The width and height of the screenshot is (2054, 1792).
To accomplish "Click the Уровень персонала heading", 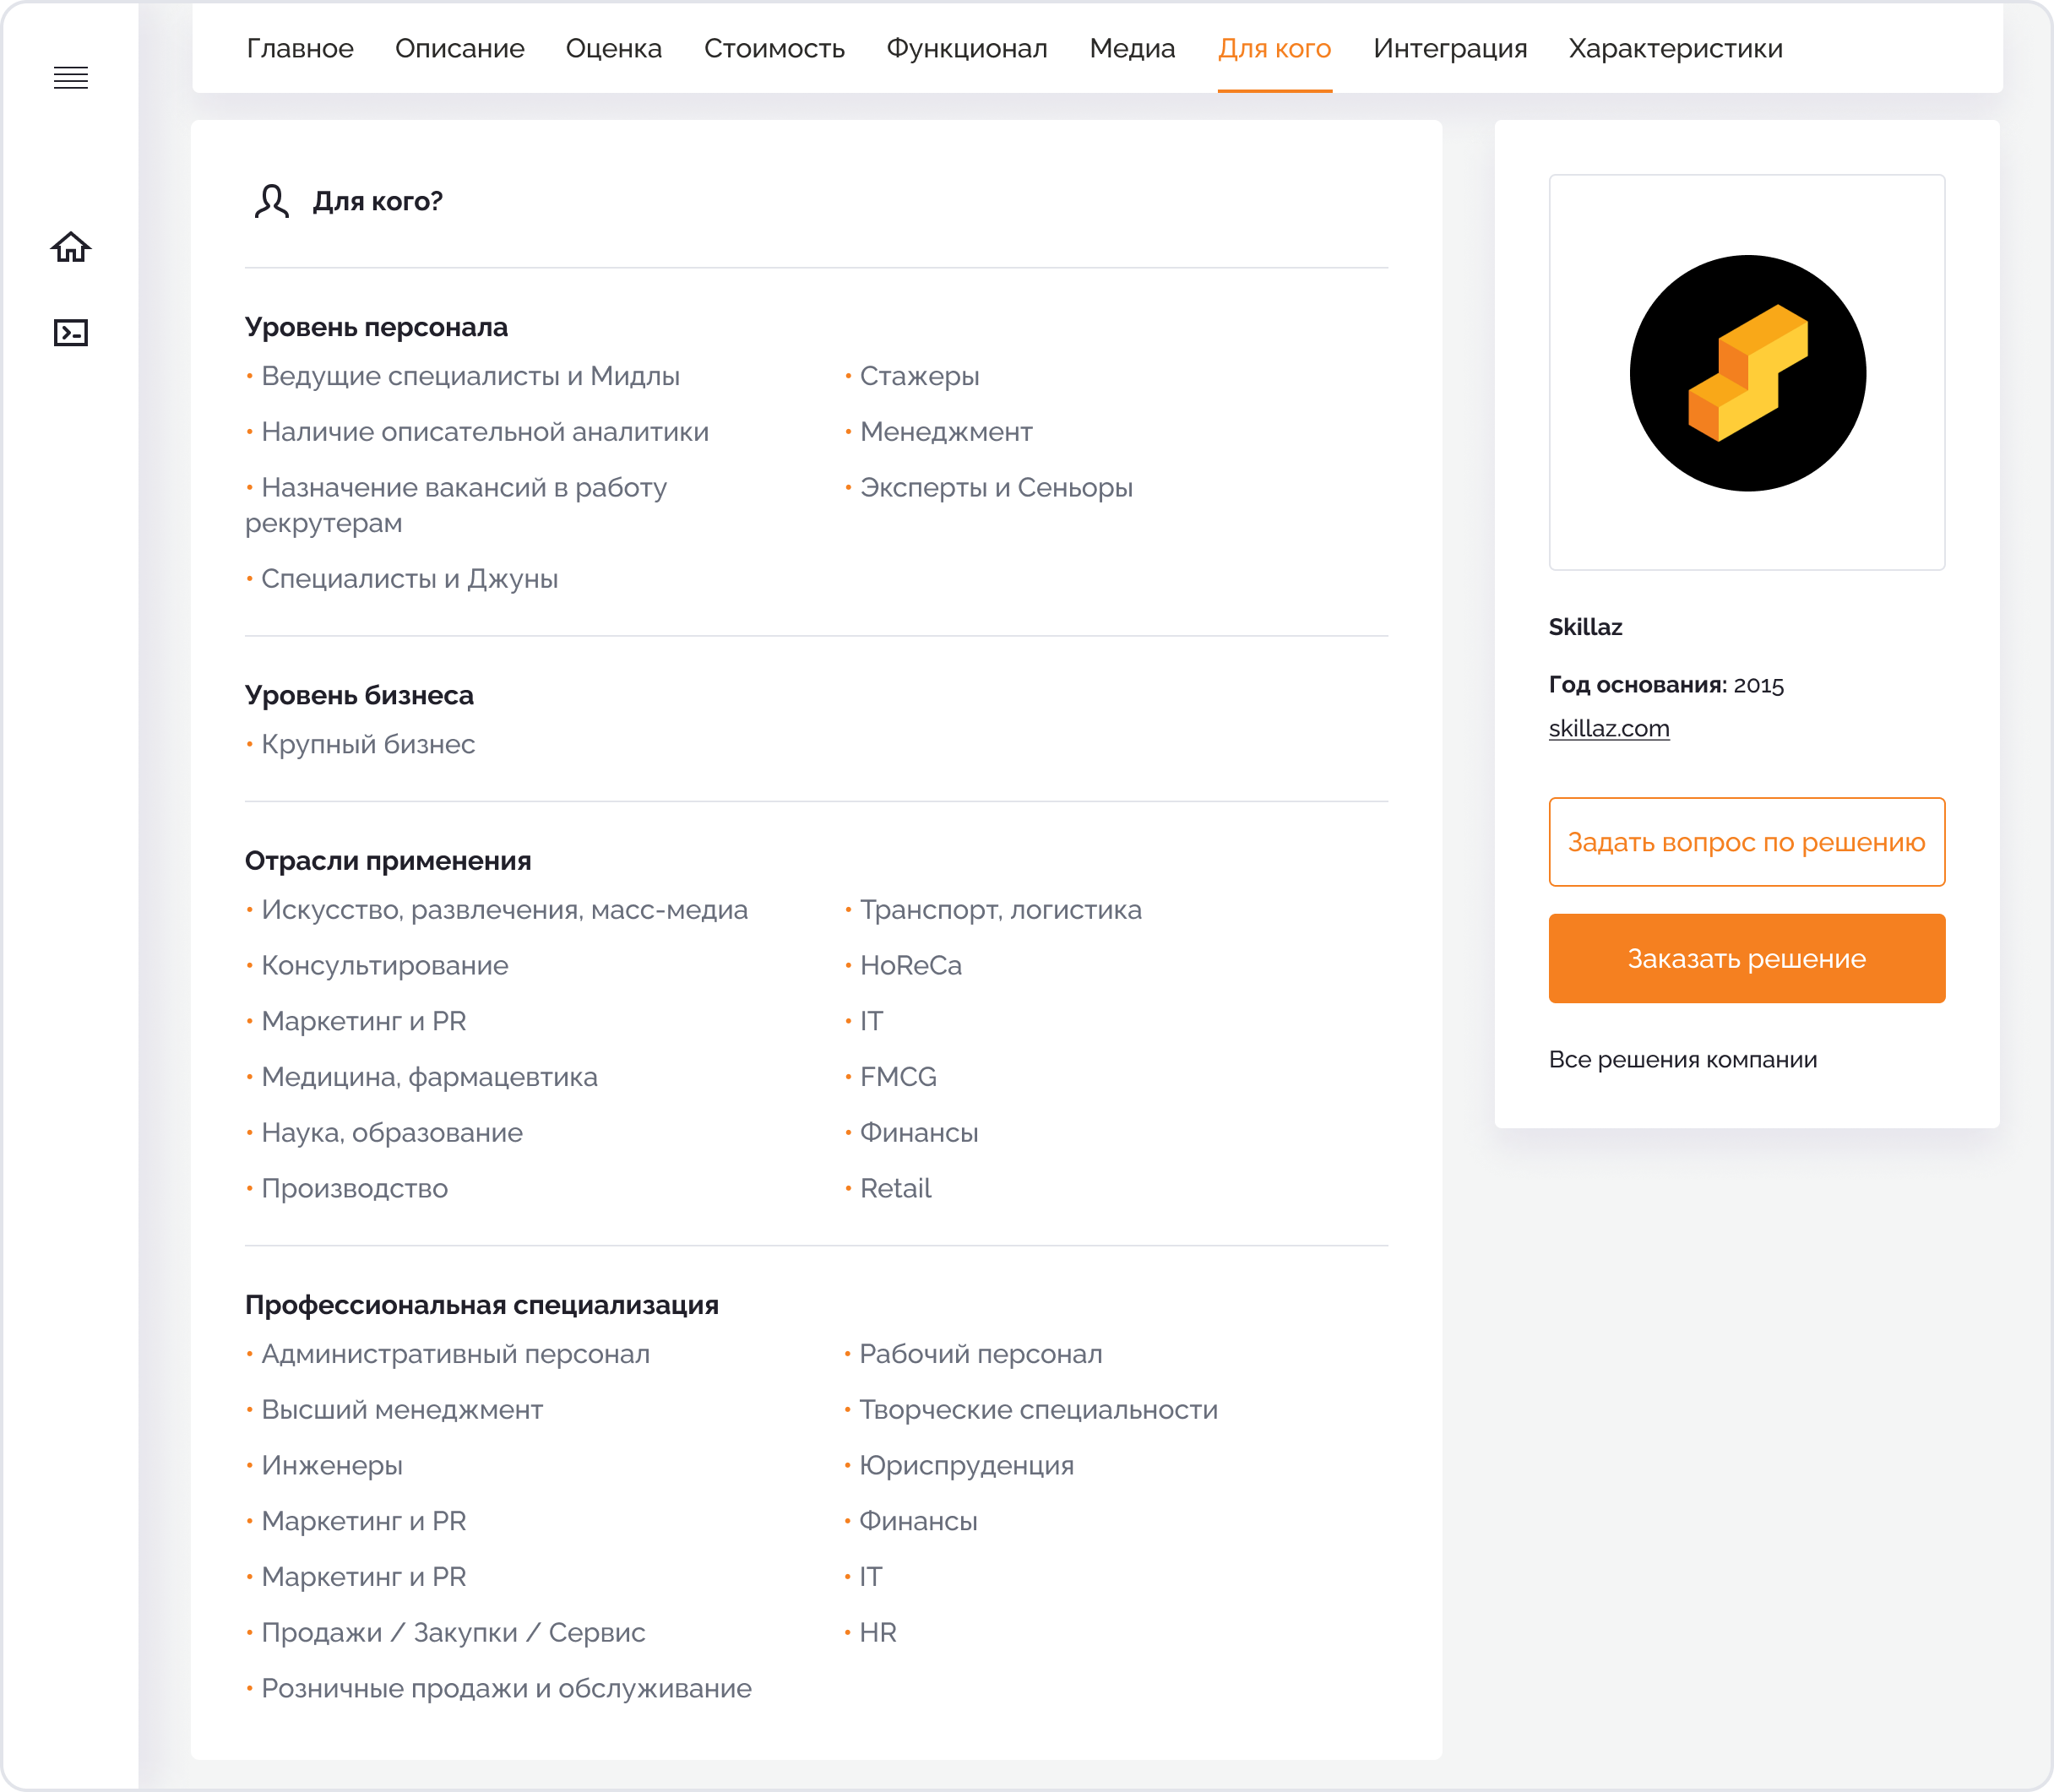I will 376,327.
